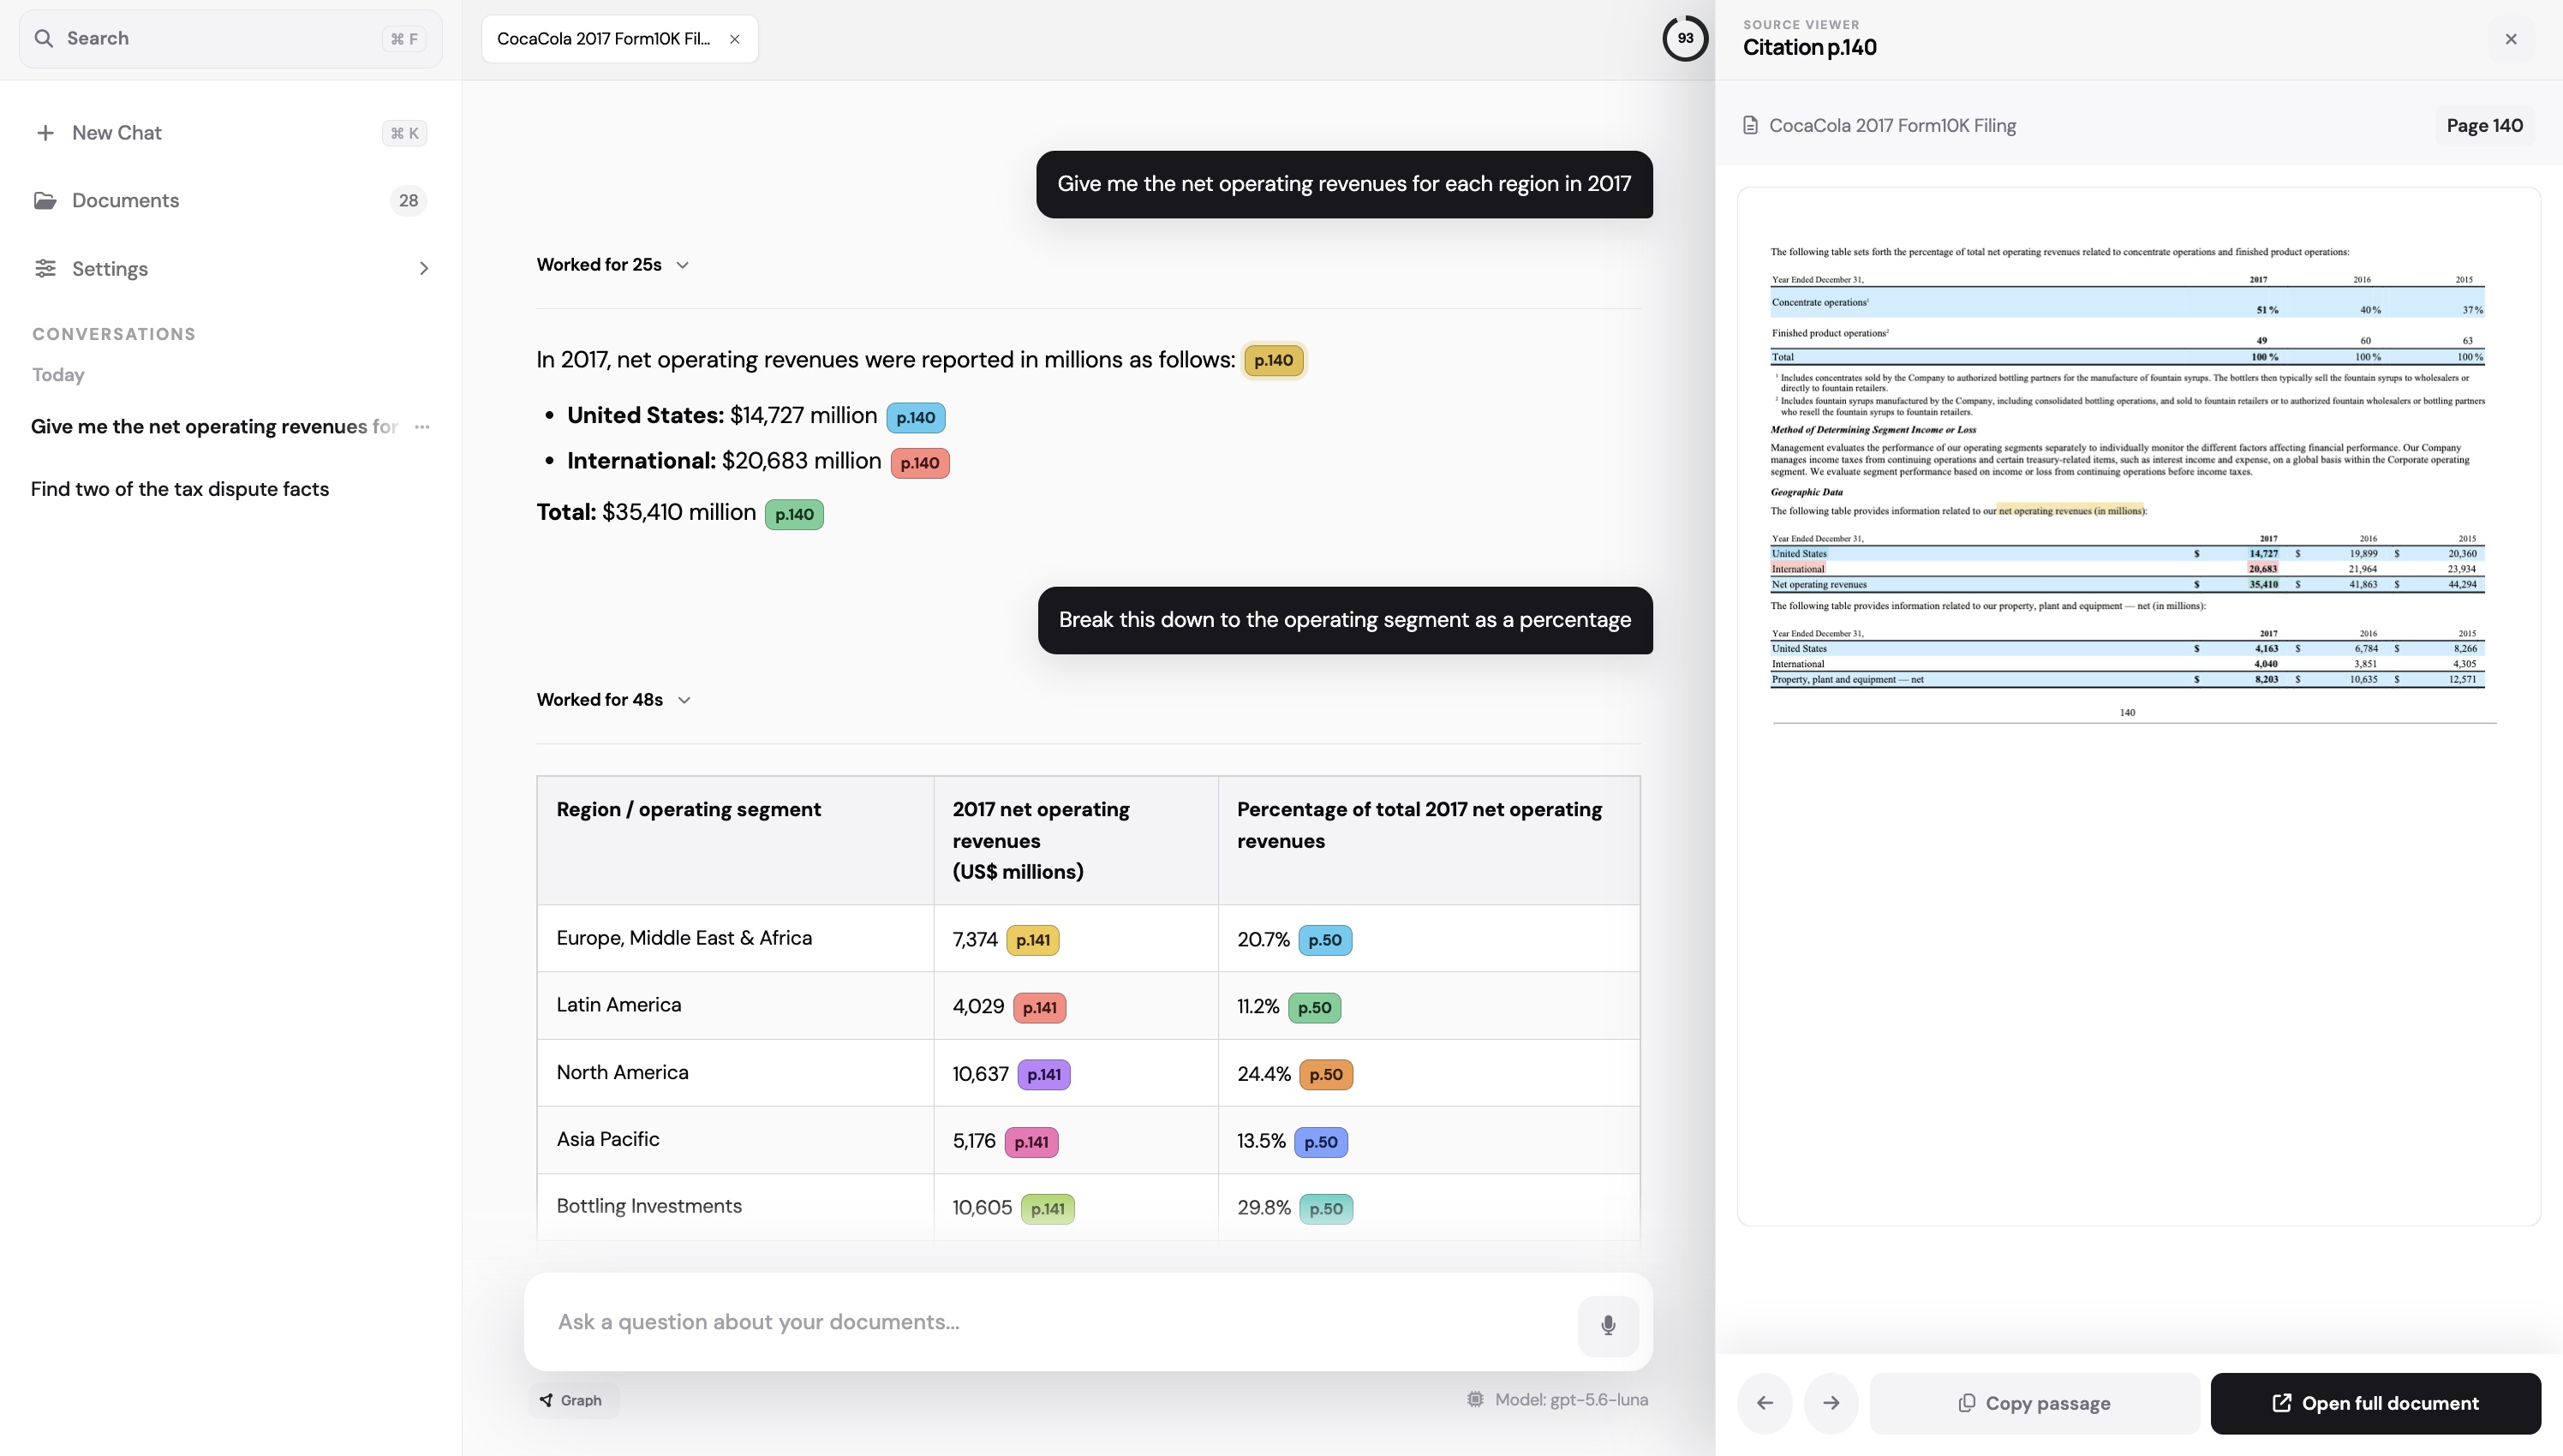
Task: Click the pink p.141 citation next to 5,176
Action: 1031,1142
